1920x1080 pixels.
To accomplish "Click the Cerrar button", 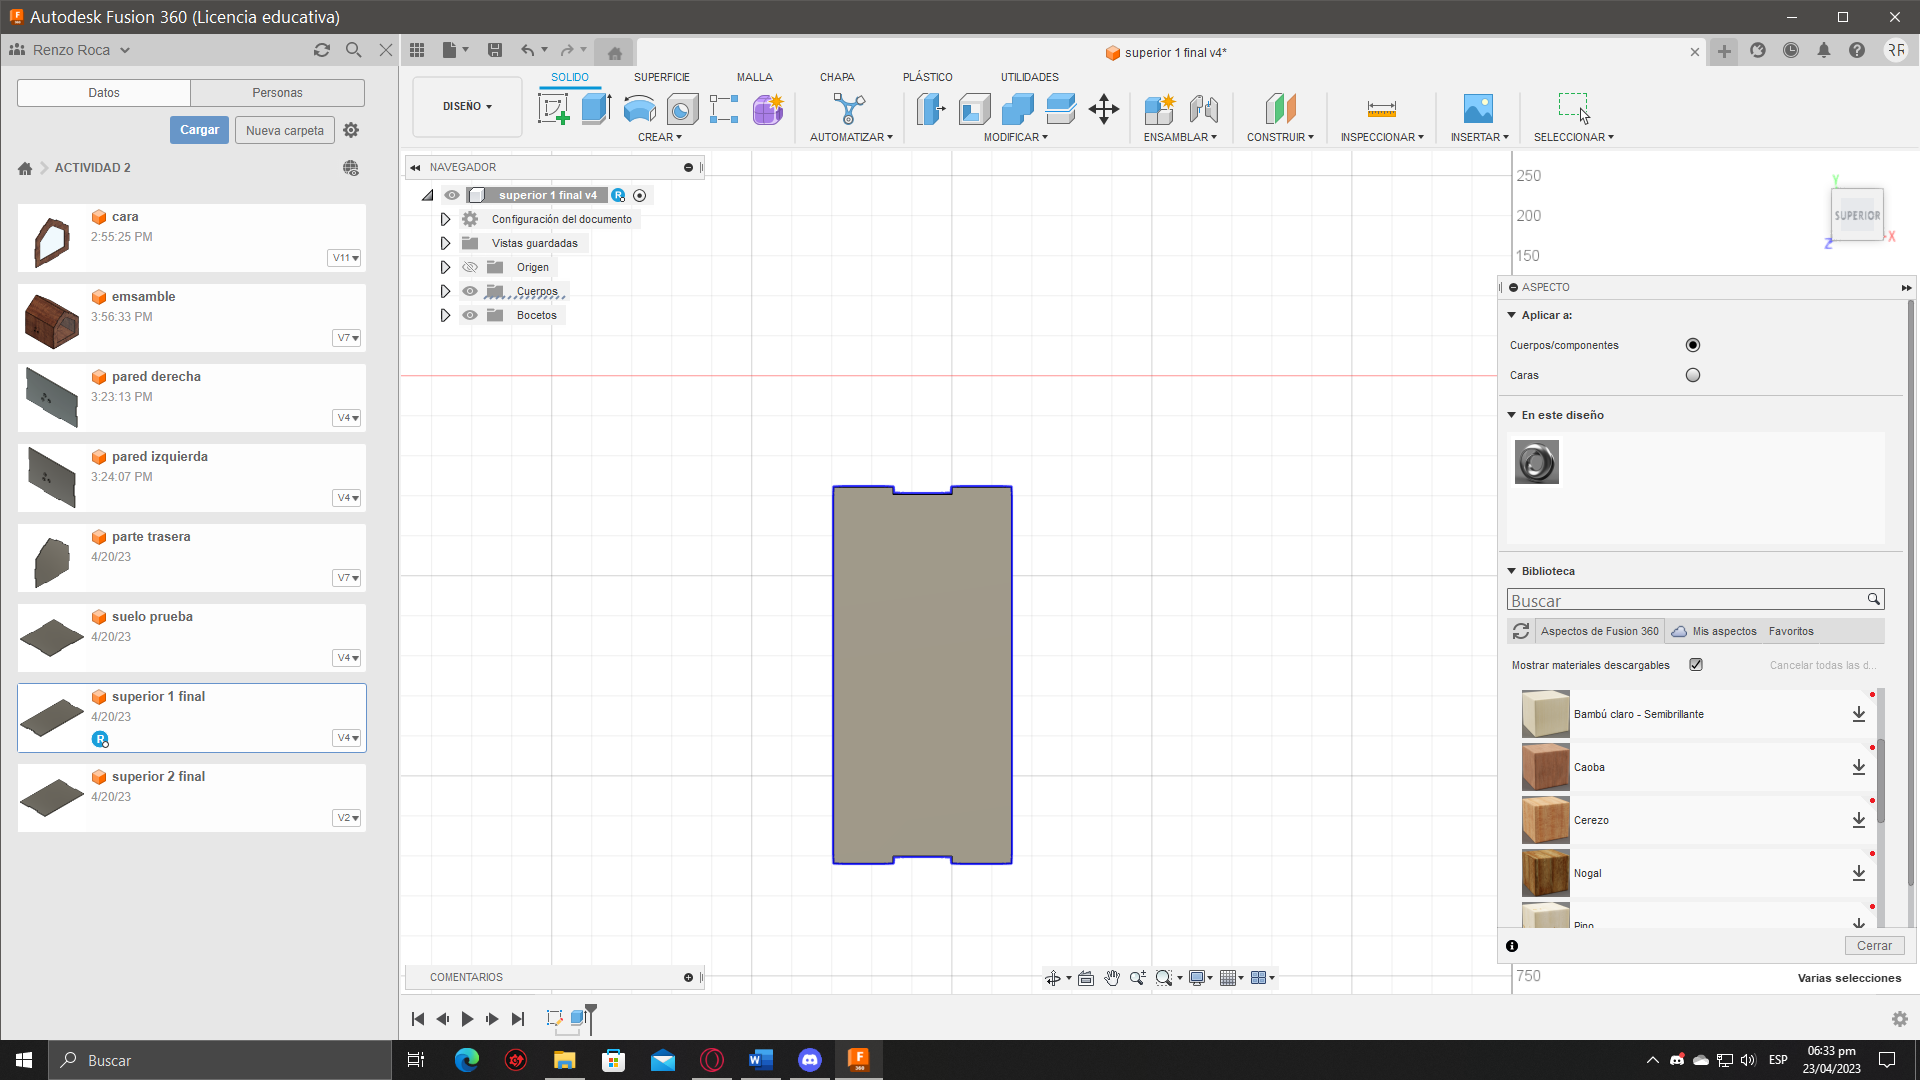I will 1873,945.
